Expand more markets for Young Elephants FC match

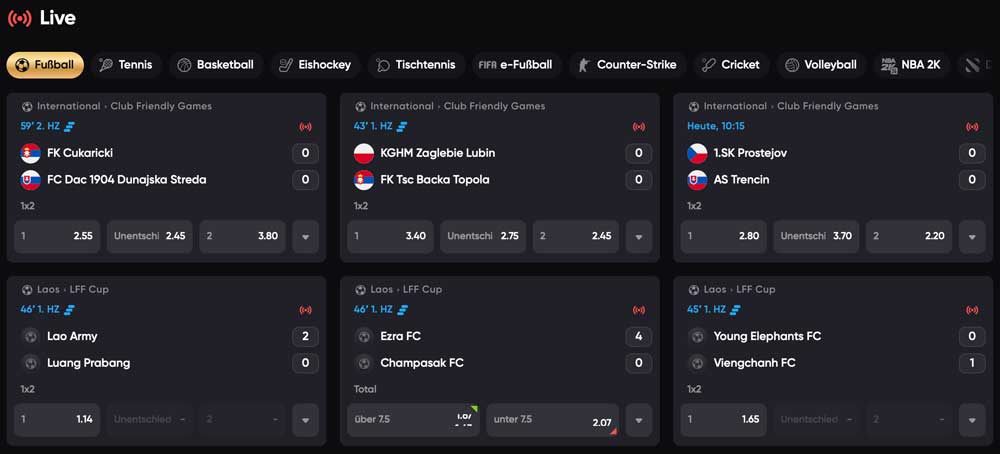(971, 420)
